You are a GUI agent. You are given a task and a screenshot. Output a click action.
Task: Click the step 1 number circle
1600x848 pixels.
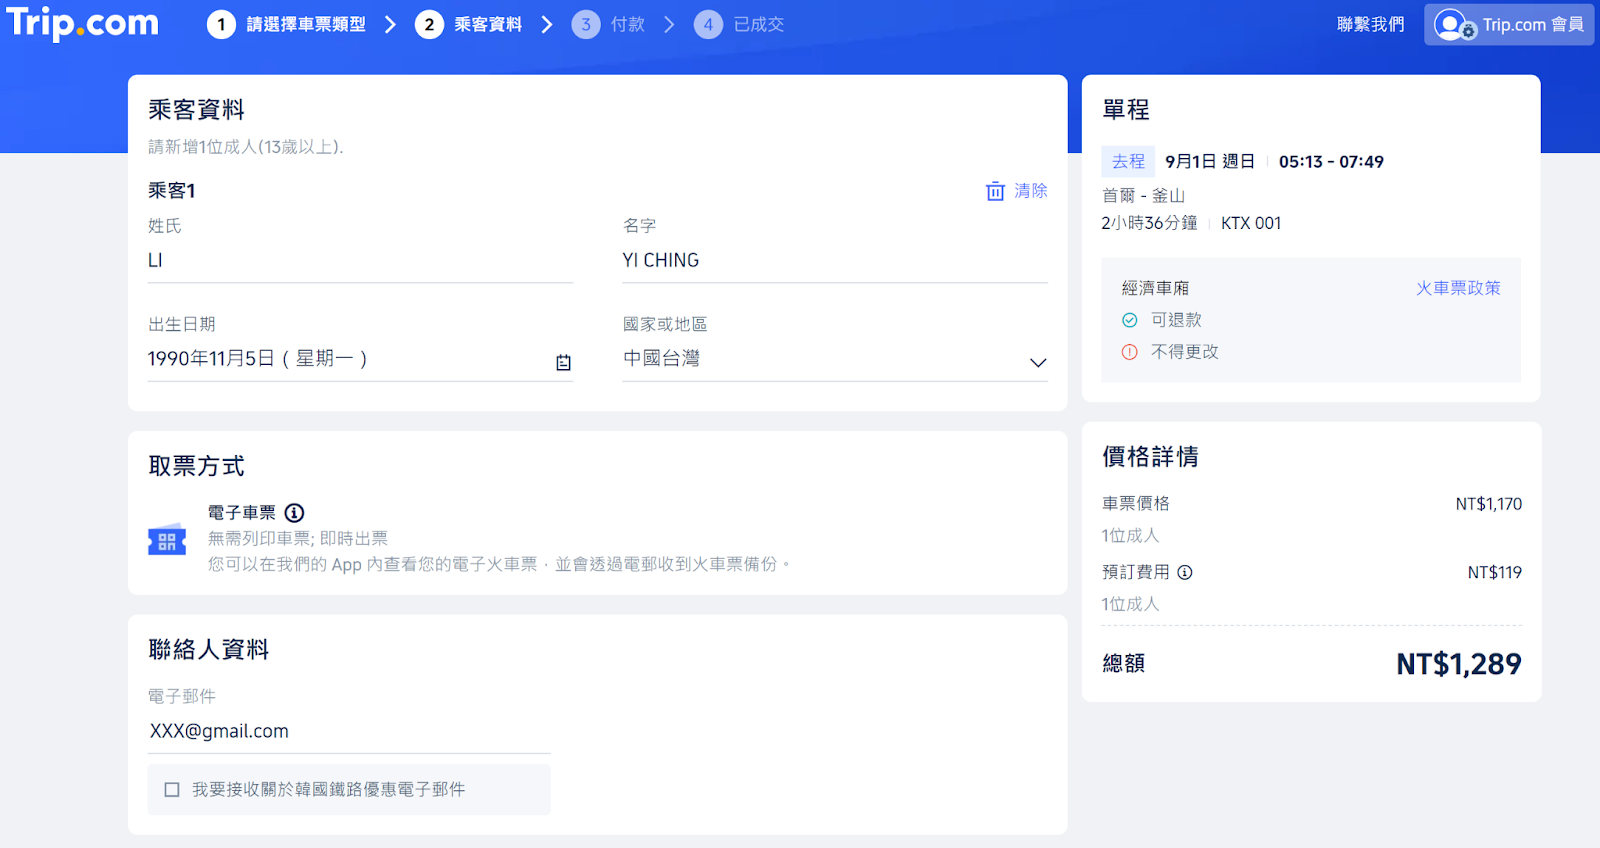click(x=221, y=24)
